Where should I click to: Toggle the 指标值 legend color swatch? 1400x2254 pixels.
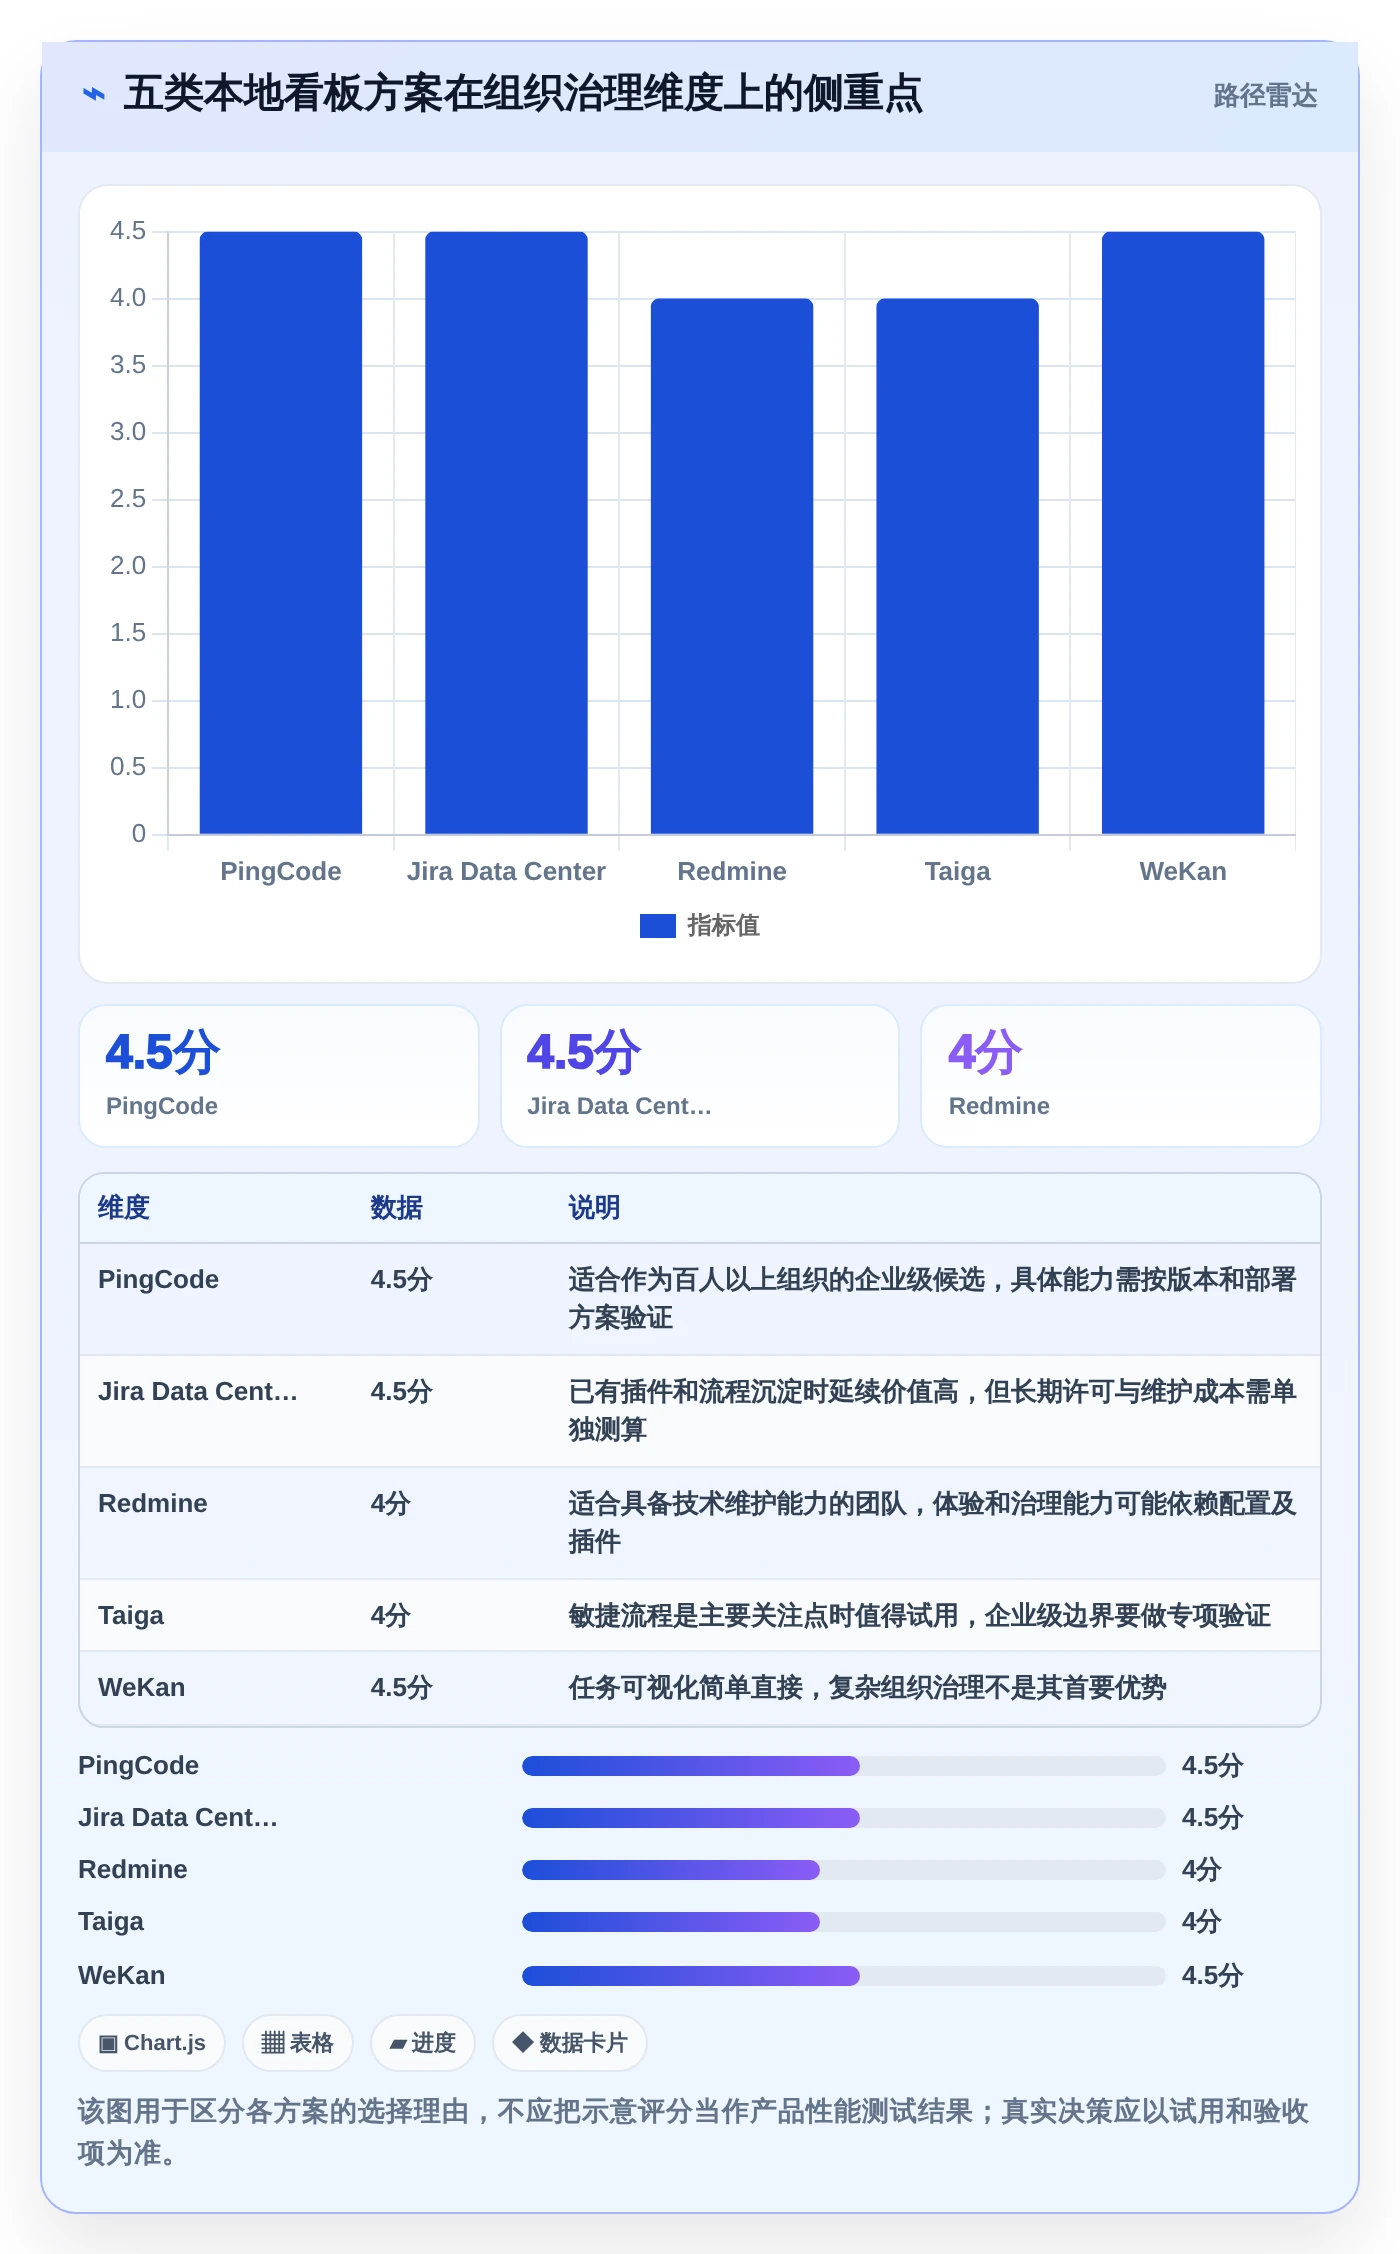tap(658, 926)
